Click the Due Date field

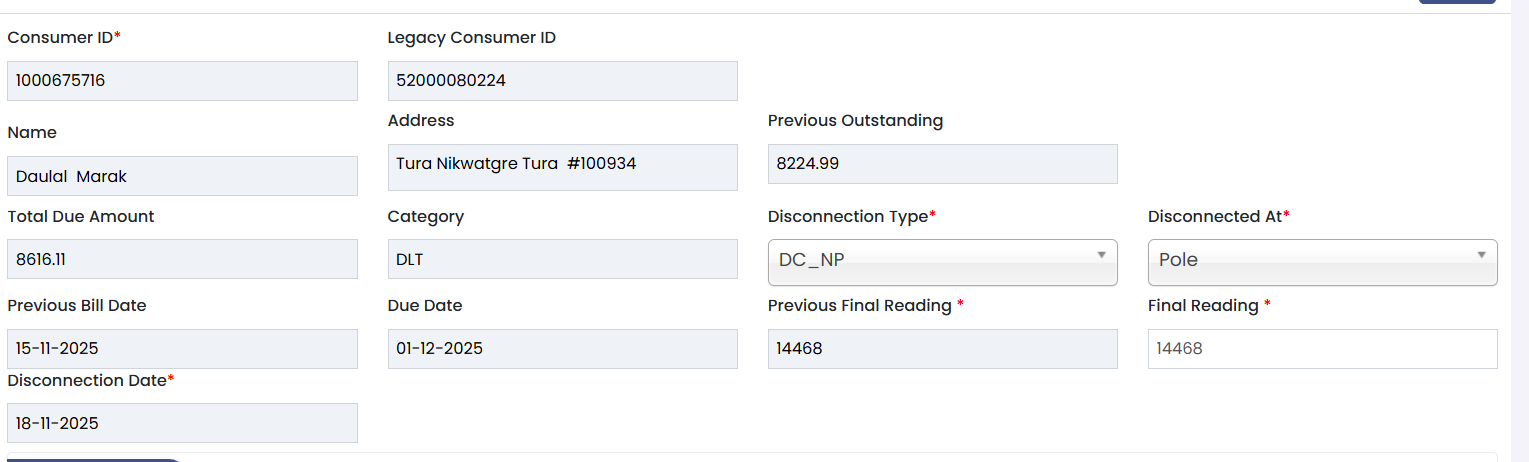[562, 349]
